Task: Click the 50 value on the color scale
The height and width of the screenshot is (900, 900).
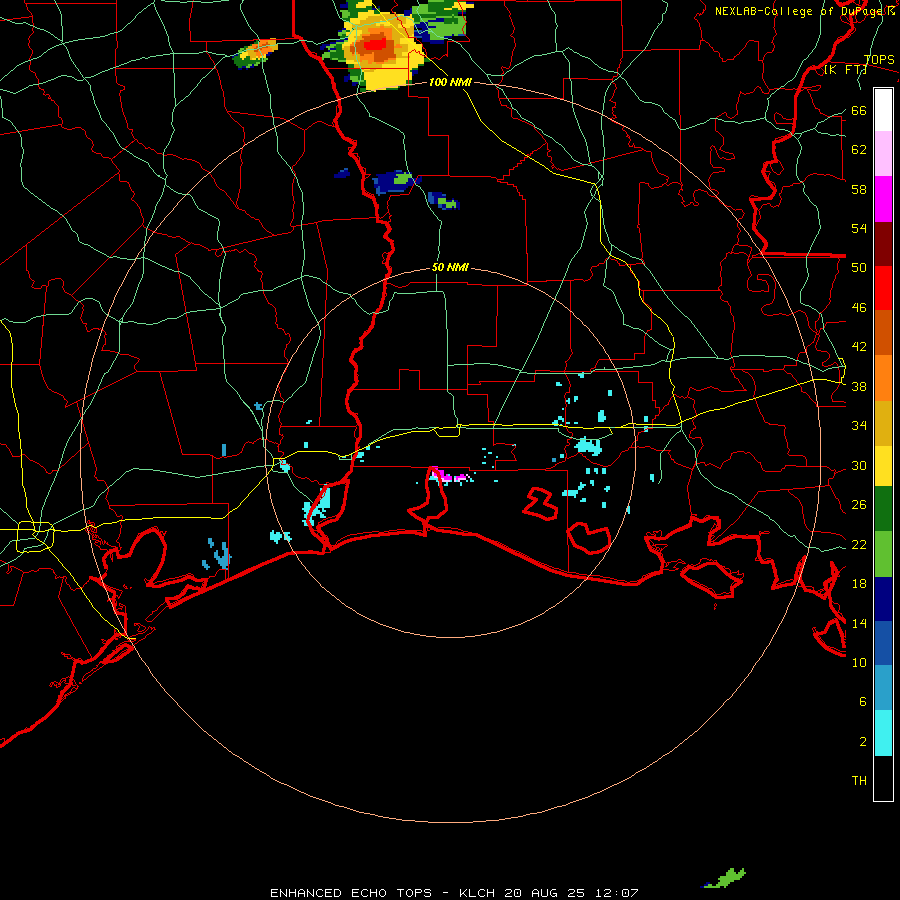Action: [x=859, y=268]
